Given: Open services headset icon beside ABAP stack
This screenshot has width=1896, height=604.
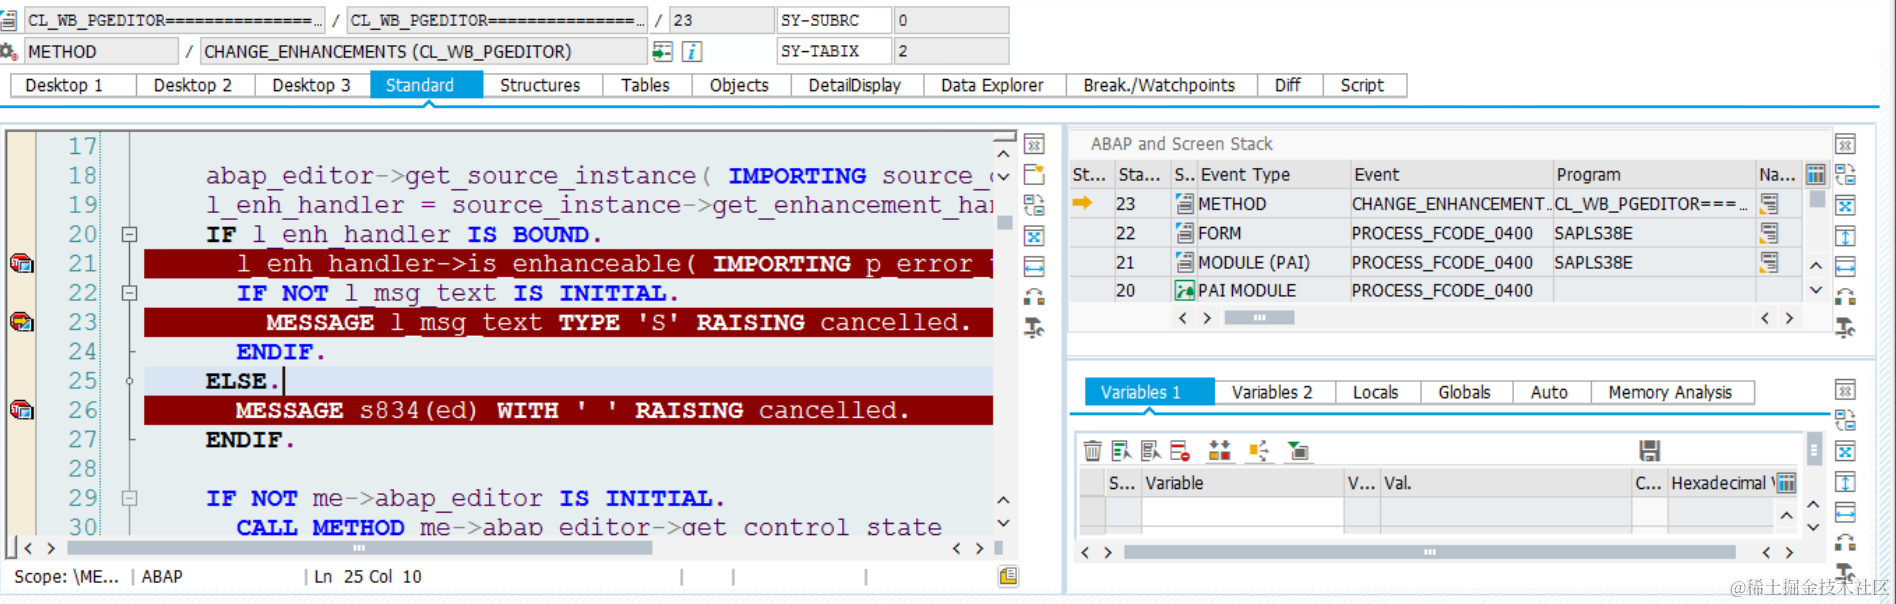Looking at the screenshot, I should point(1845,297).
